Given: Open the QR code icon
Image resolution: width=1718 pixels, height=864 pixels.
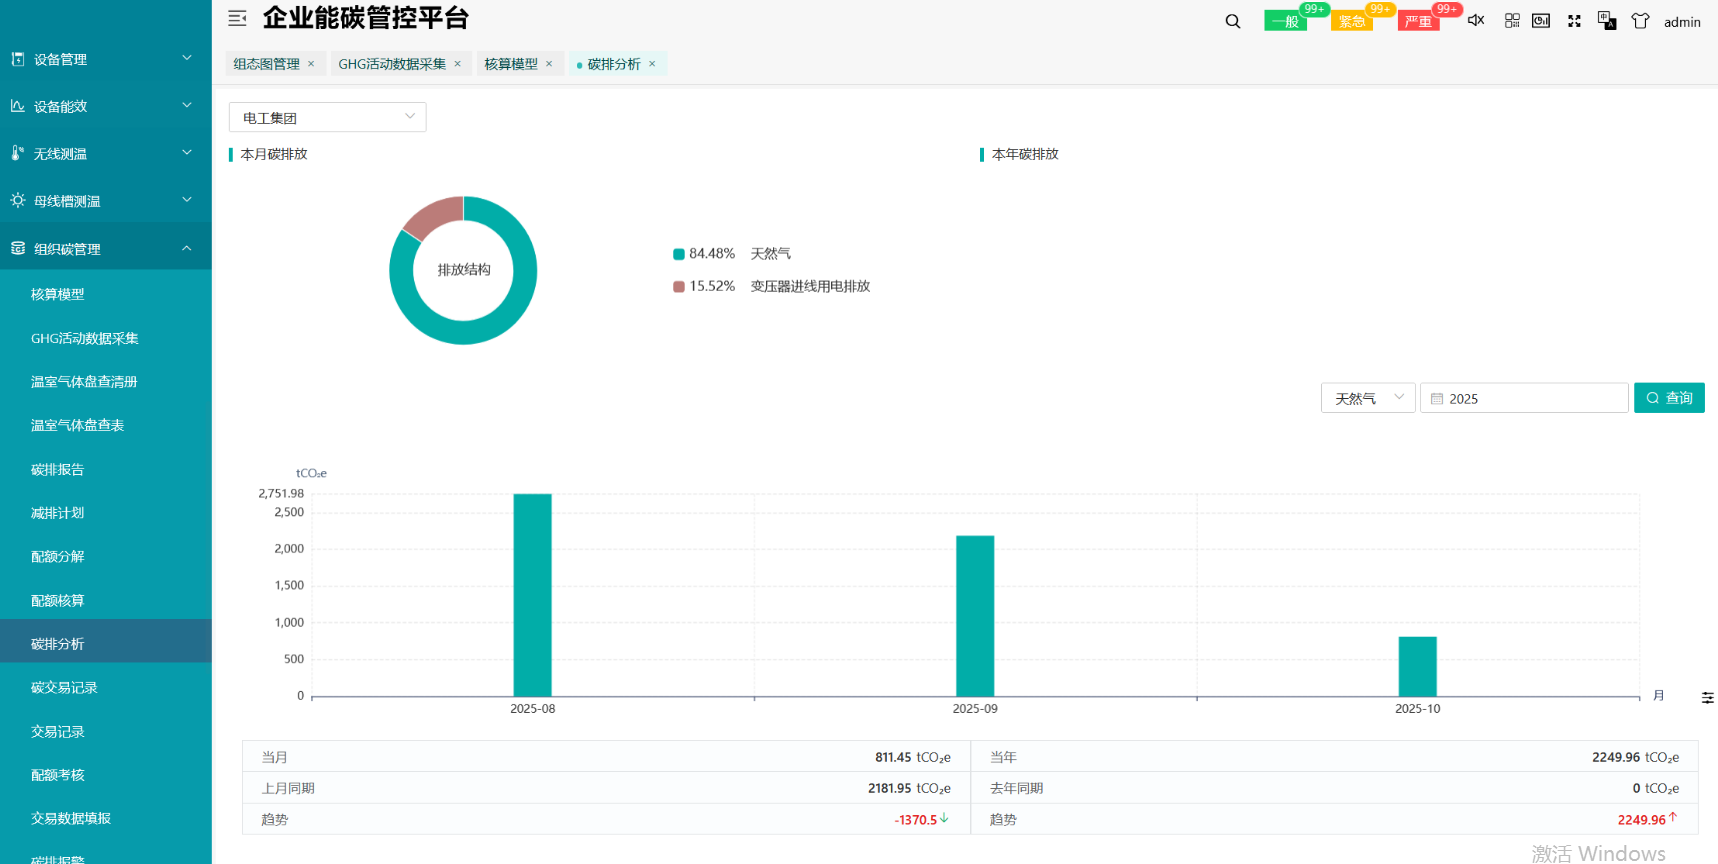Looking at the screenshot, I should 1512,20.
